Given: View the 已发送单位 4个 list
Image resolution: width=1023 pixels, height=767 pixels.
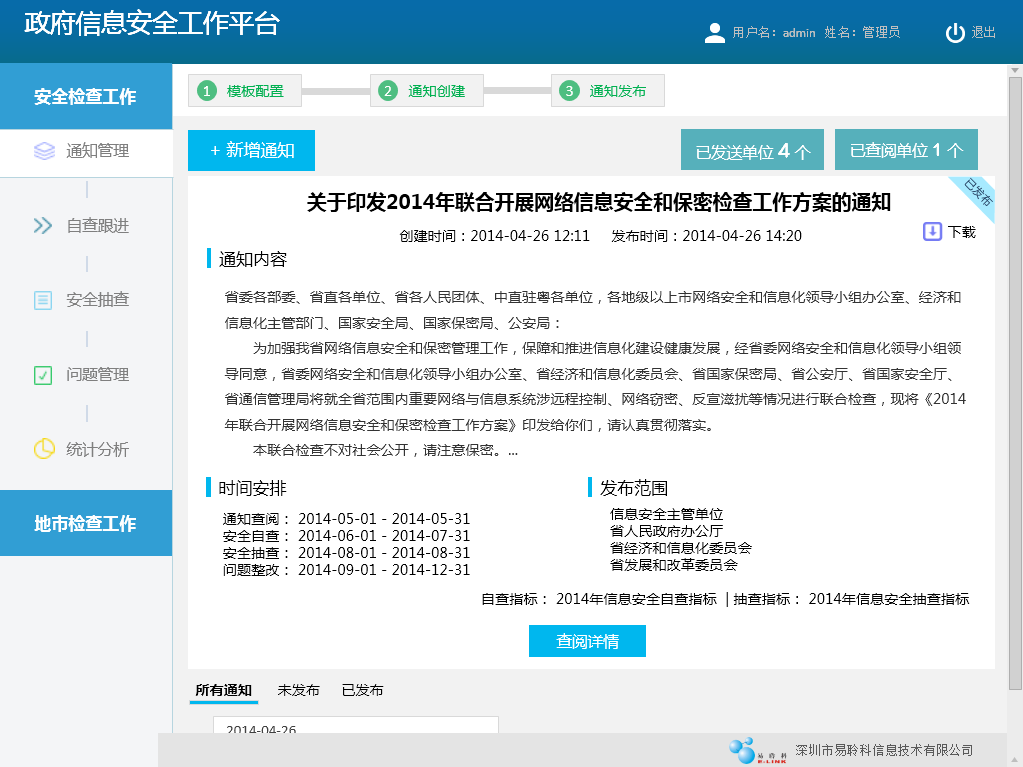Looking at the screenshot, I should 752,151.
